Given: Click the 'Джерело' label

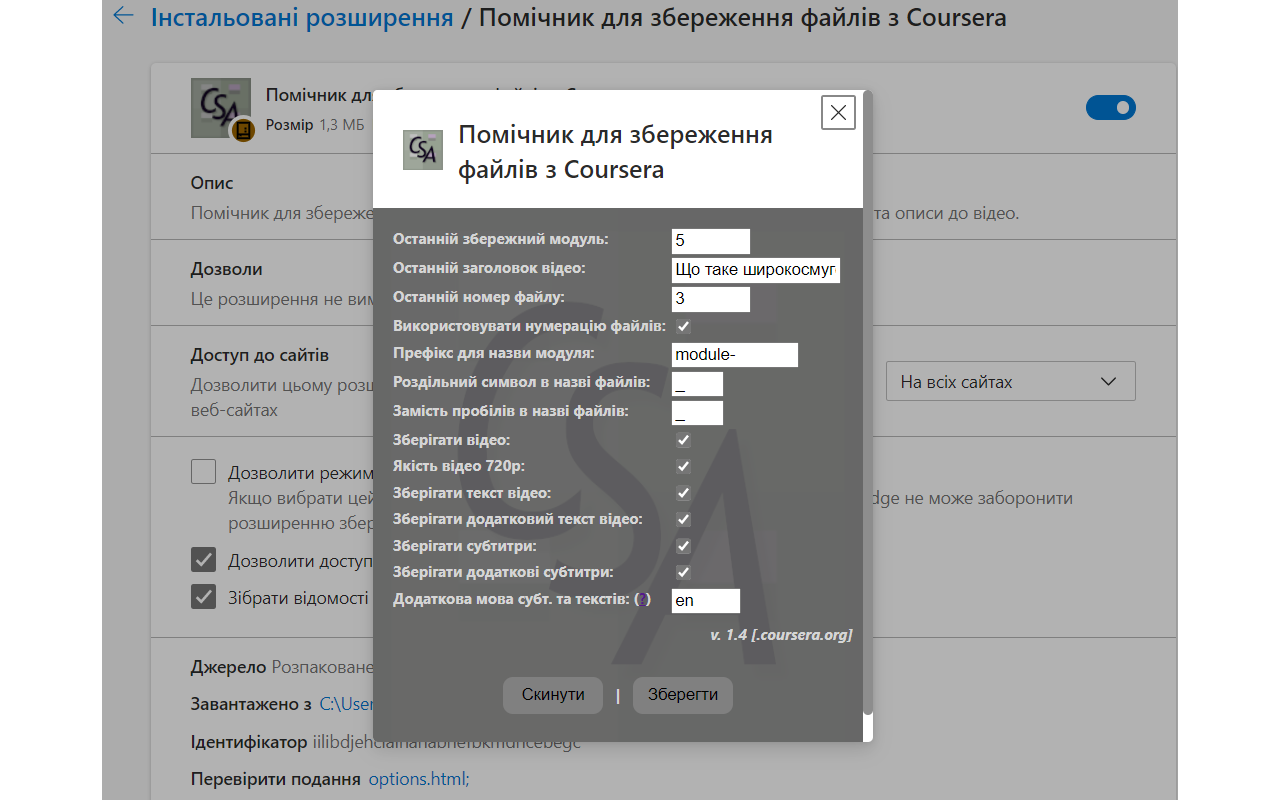Looking at the screenshot, I should pyautogui.click(x=229, y=667).
